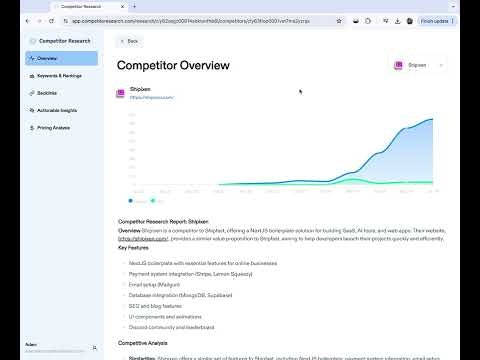480x360 pixels.
Task: Click the browser back arrow
Action: (28, 21)
